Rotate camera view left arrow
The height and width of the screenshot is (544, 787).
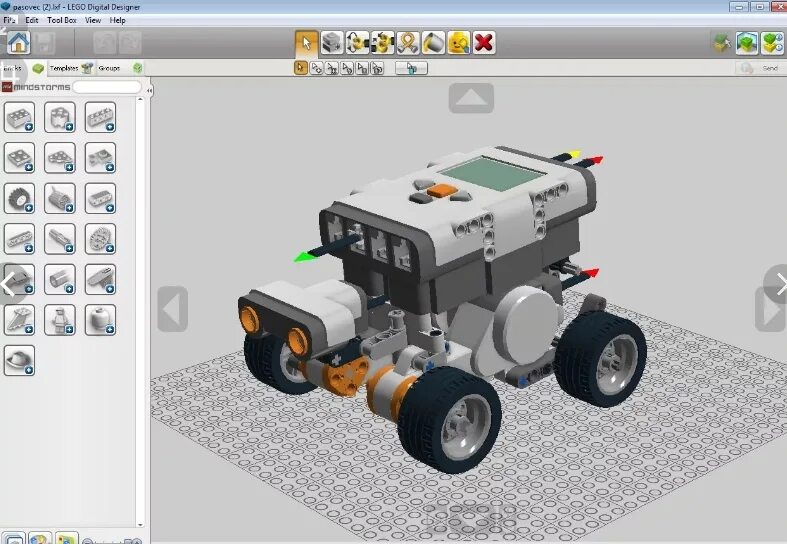pos(173,309)
